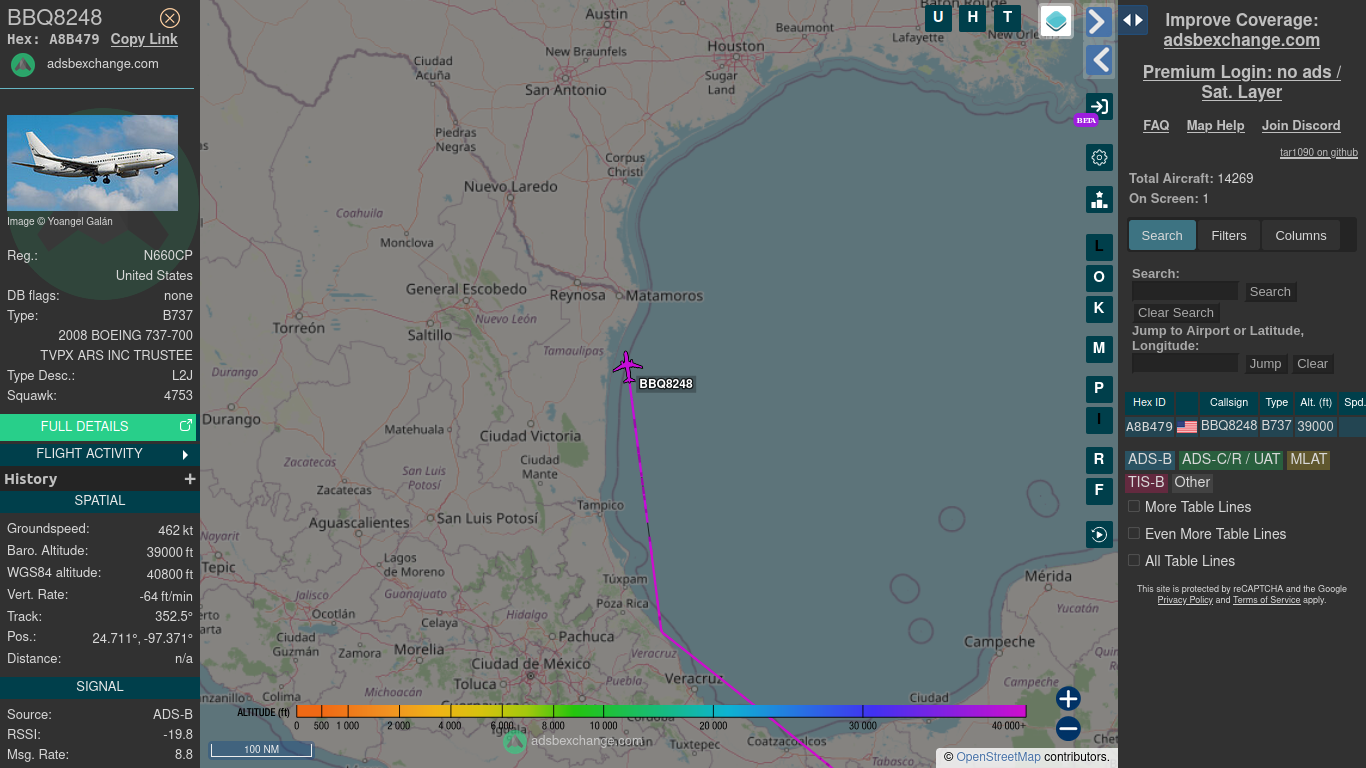Open the Map Help link
This screenshot has height=768, width=1366.
tap(1215, 126)
